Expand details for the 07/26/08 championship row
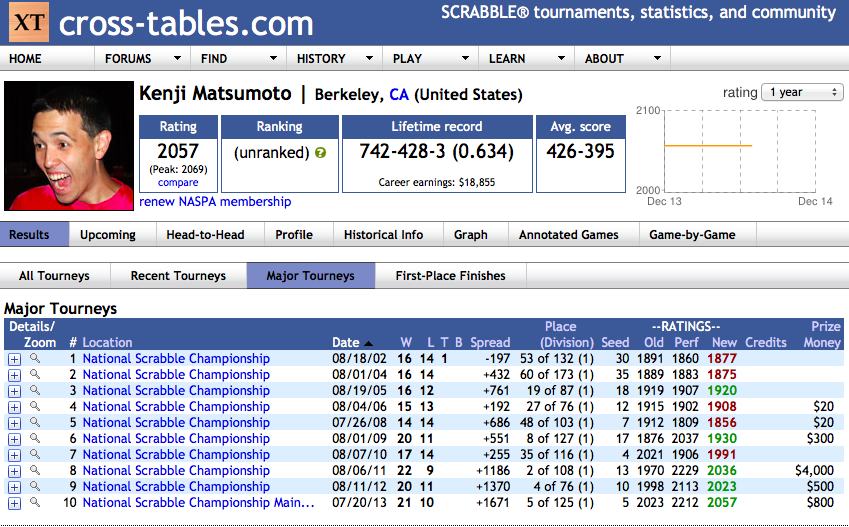This screenshot has height=527, width=849. (15, 423)
